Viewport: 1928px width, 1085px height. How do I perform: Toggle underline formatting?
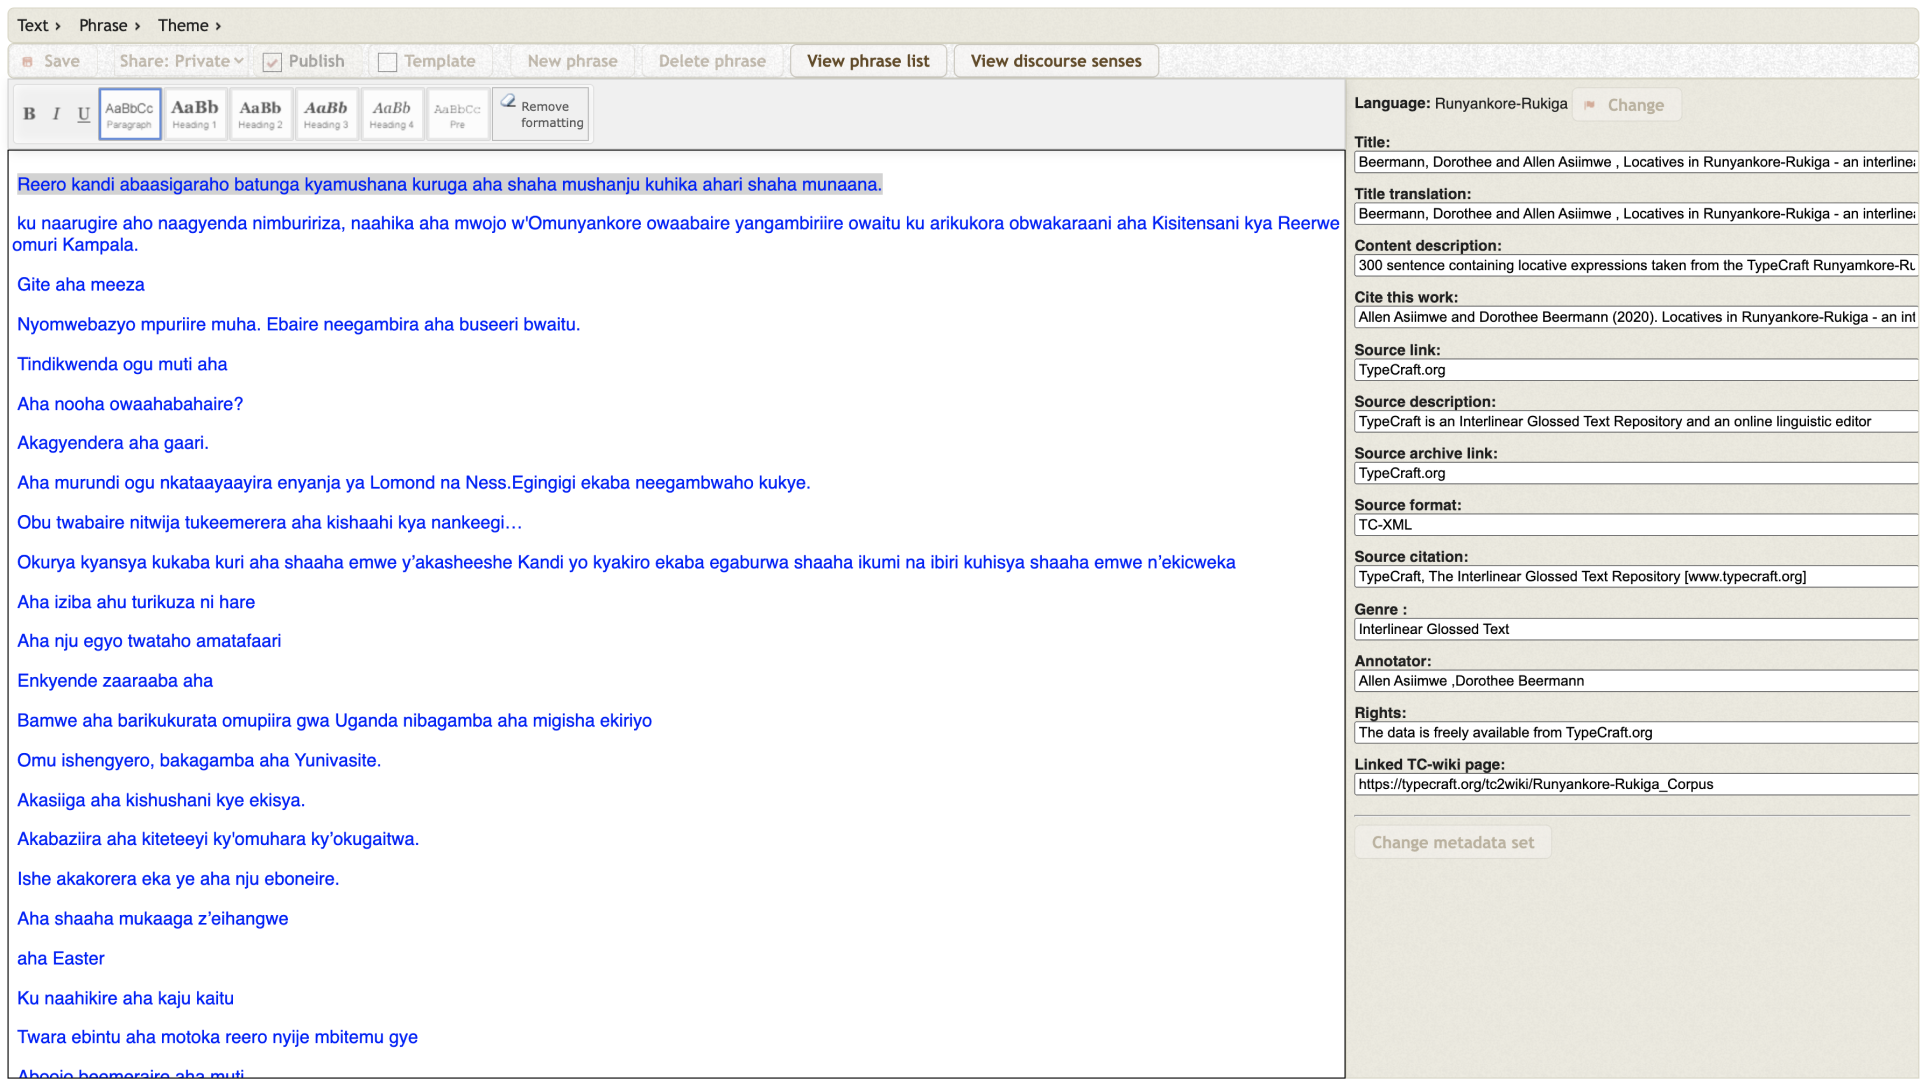click(x=83, y=114)
